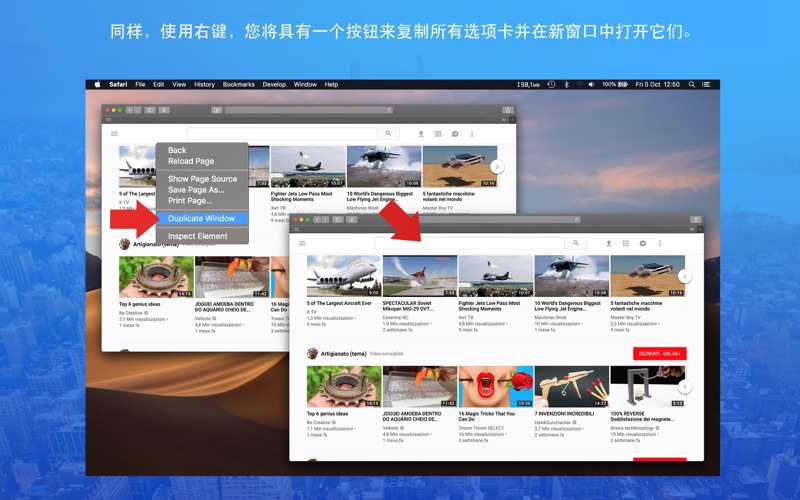Click Artigianato (tema) channel name, front window

[x=343, y=354]
